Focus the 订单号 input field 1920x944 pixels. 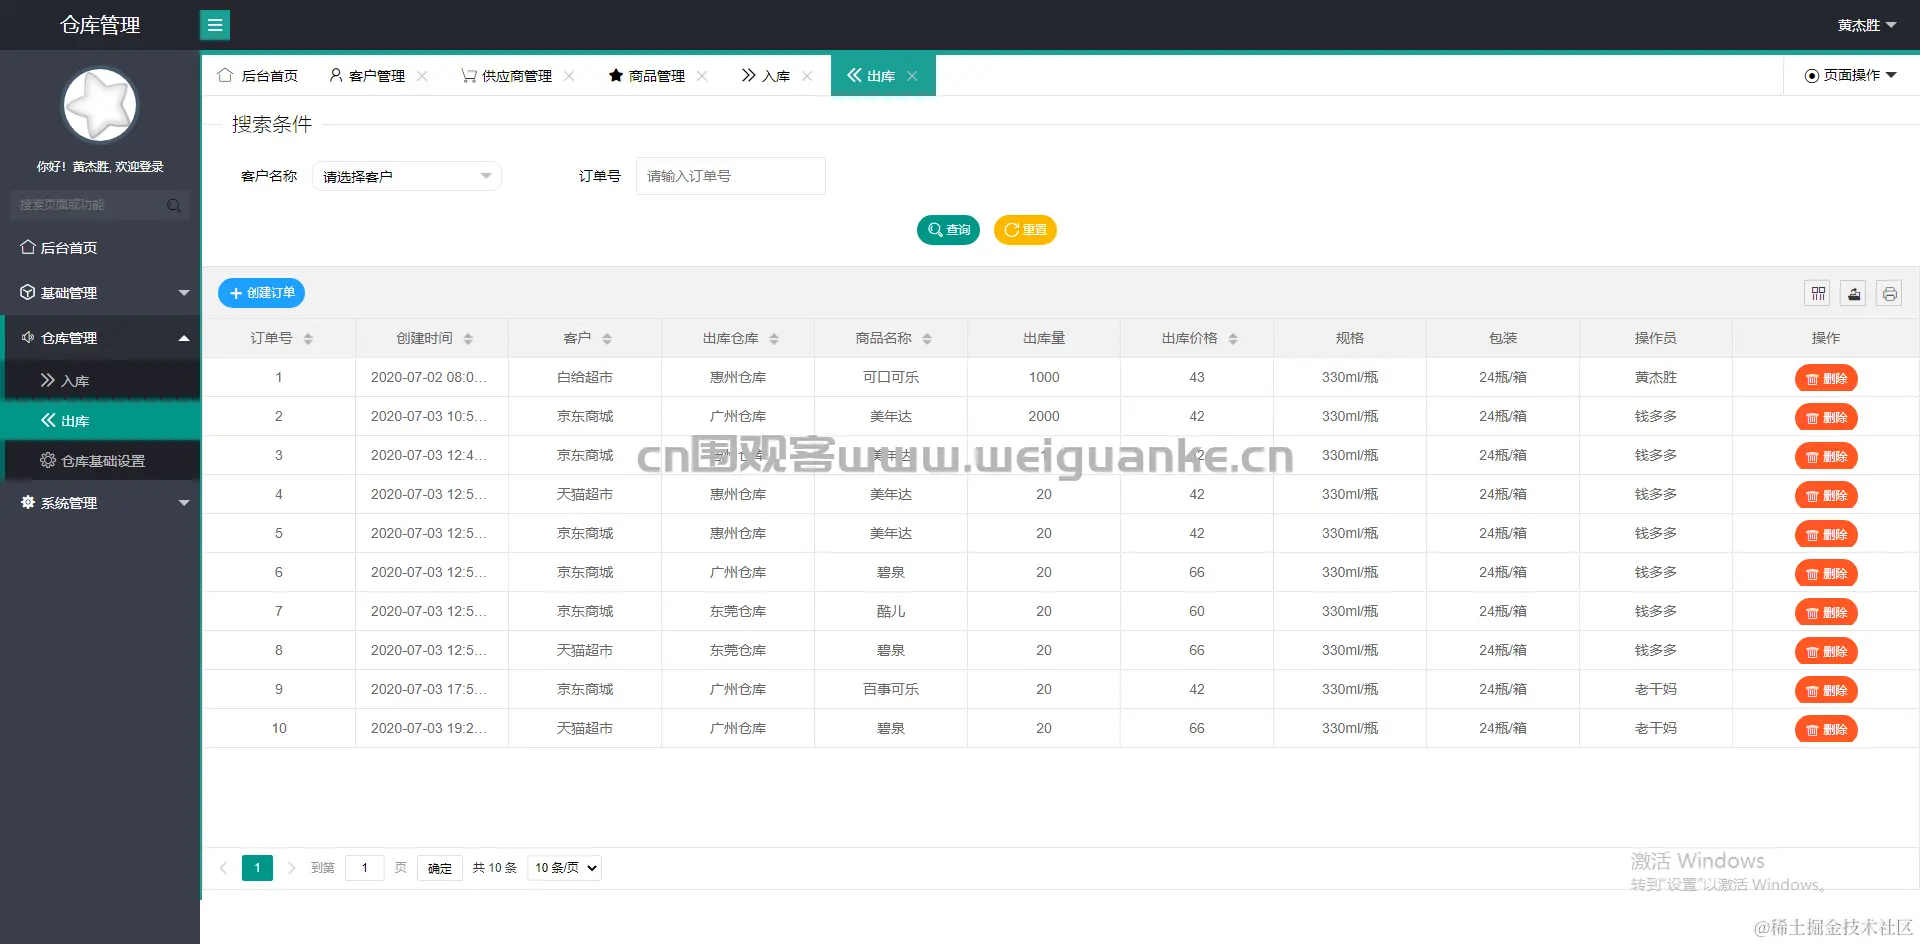coord(731,176)
